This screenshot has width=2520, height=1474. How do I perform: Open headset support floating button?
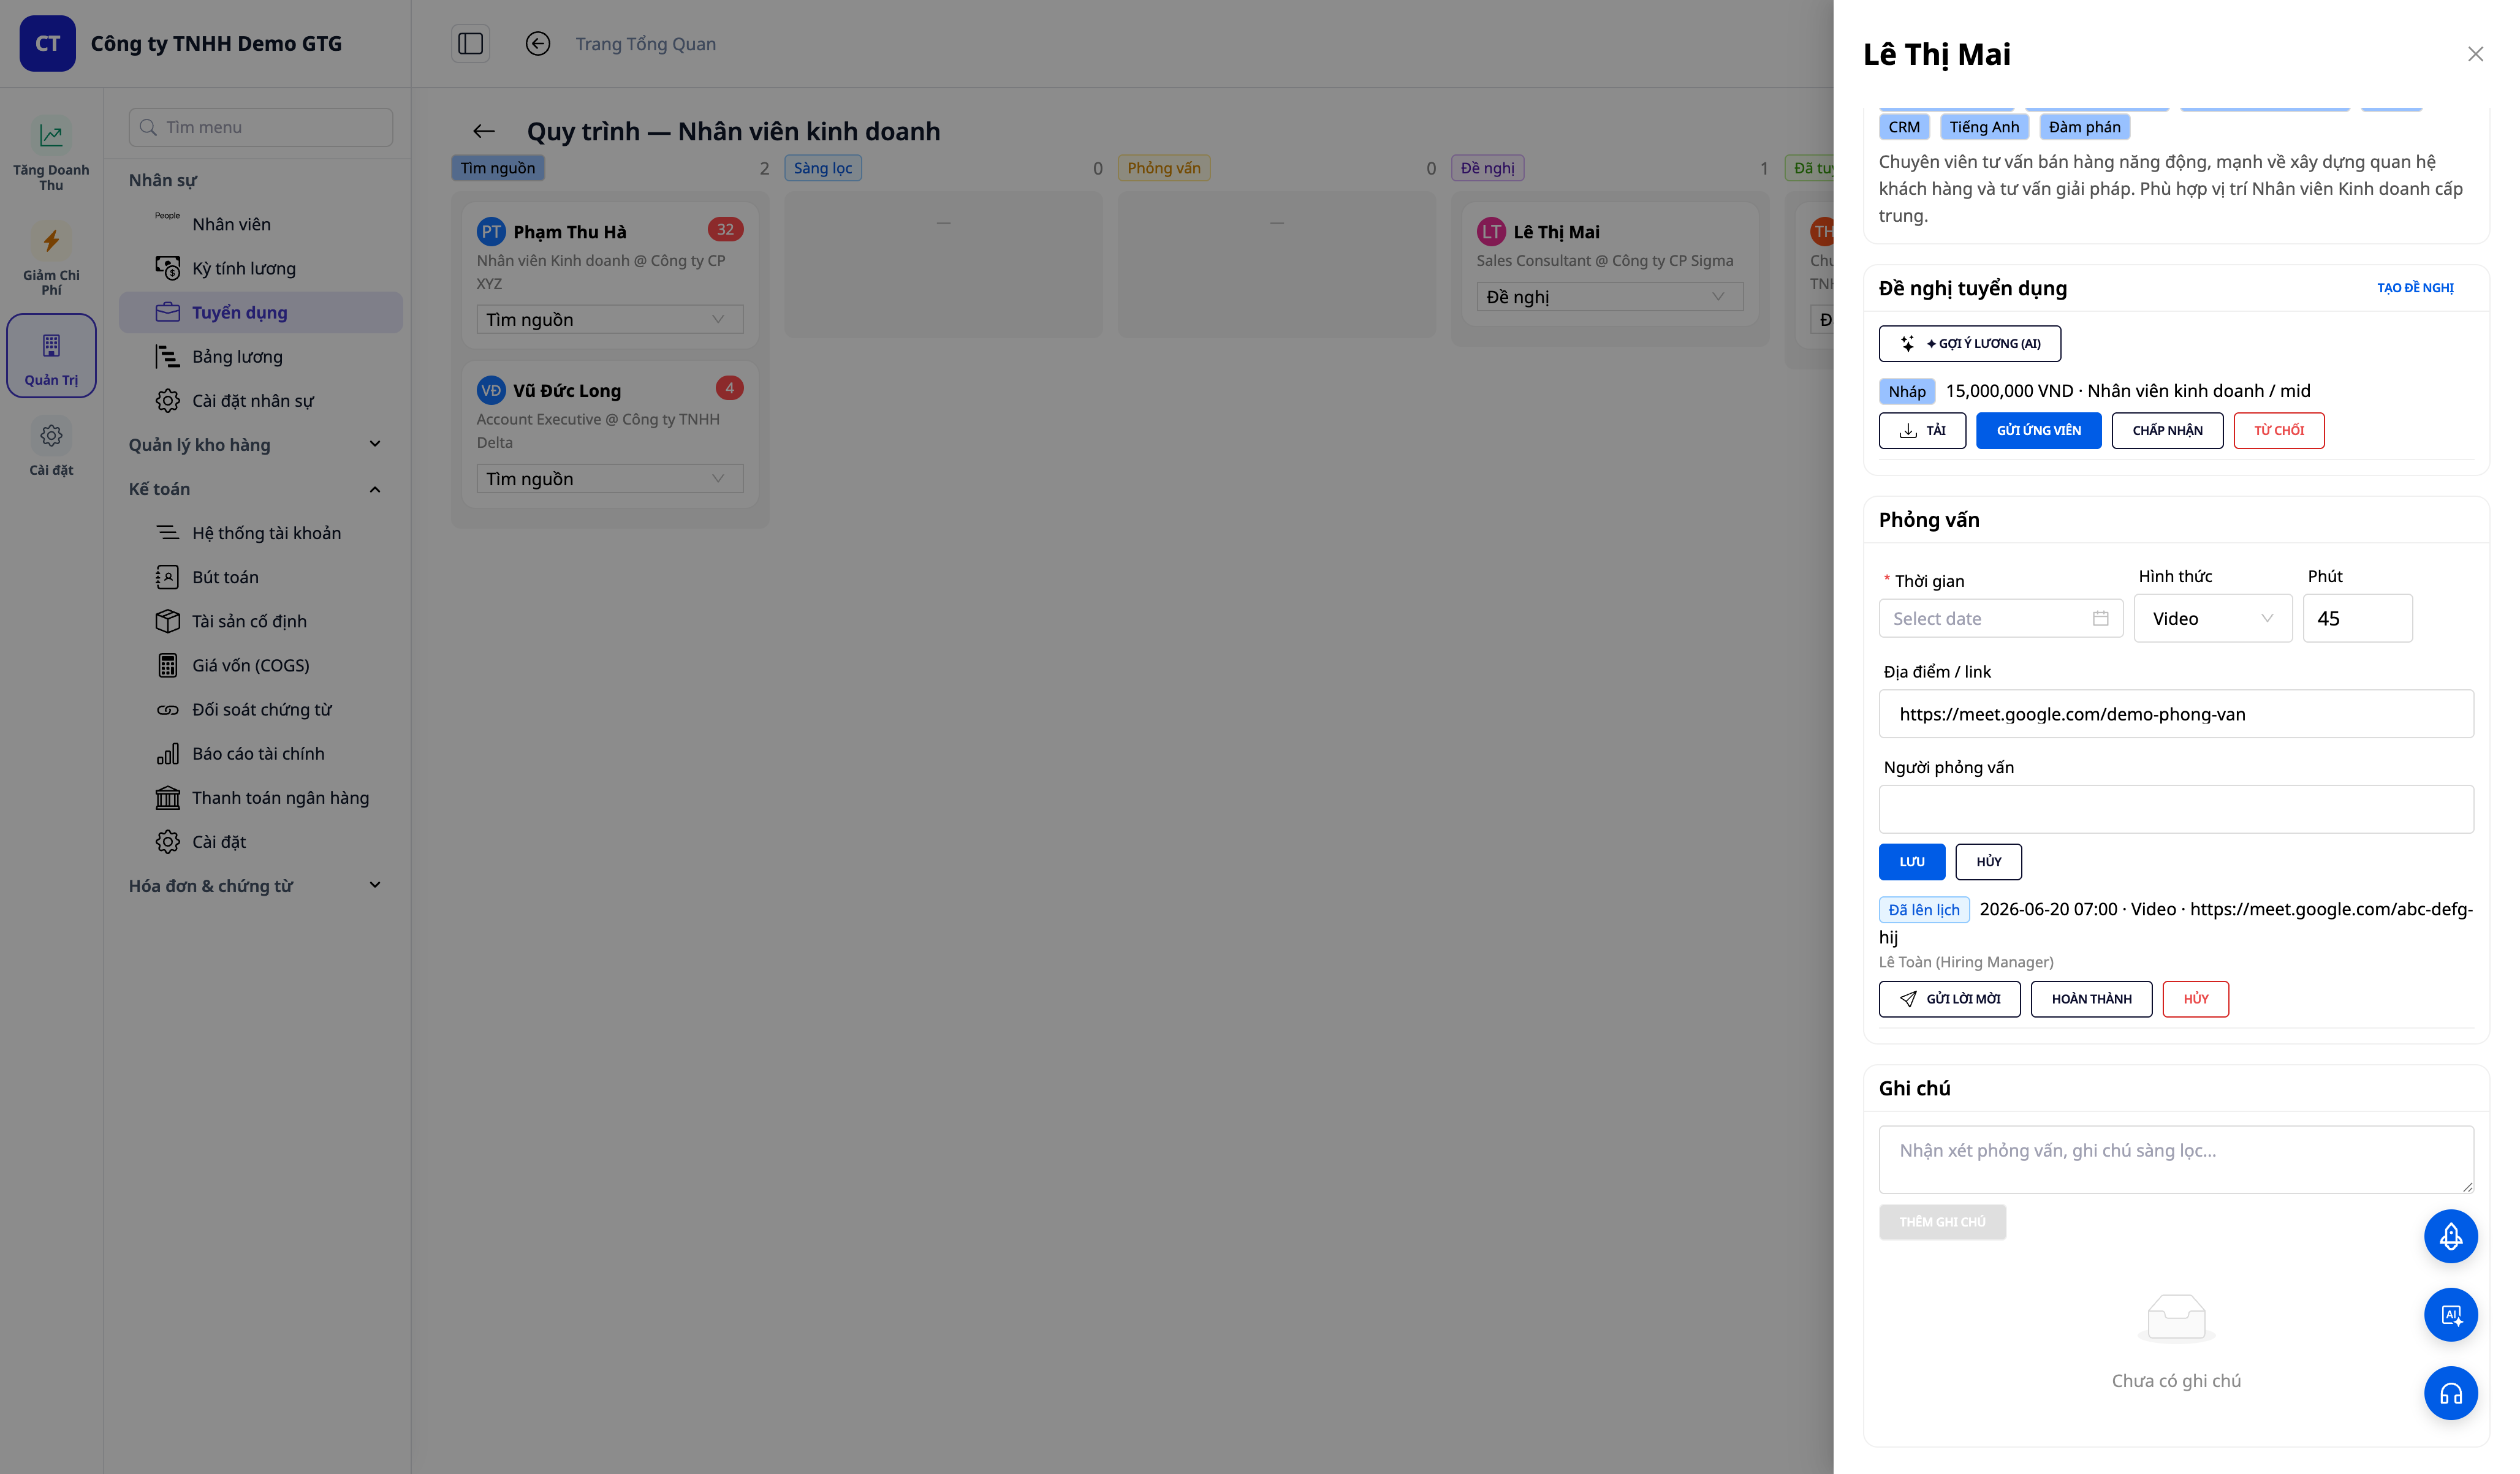tap(2450, 1393)
